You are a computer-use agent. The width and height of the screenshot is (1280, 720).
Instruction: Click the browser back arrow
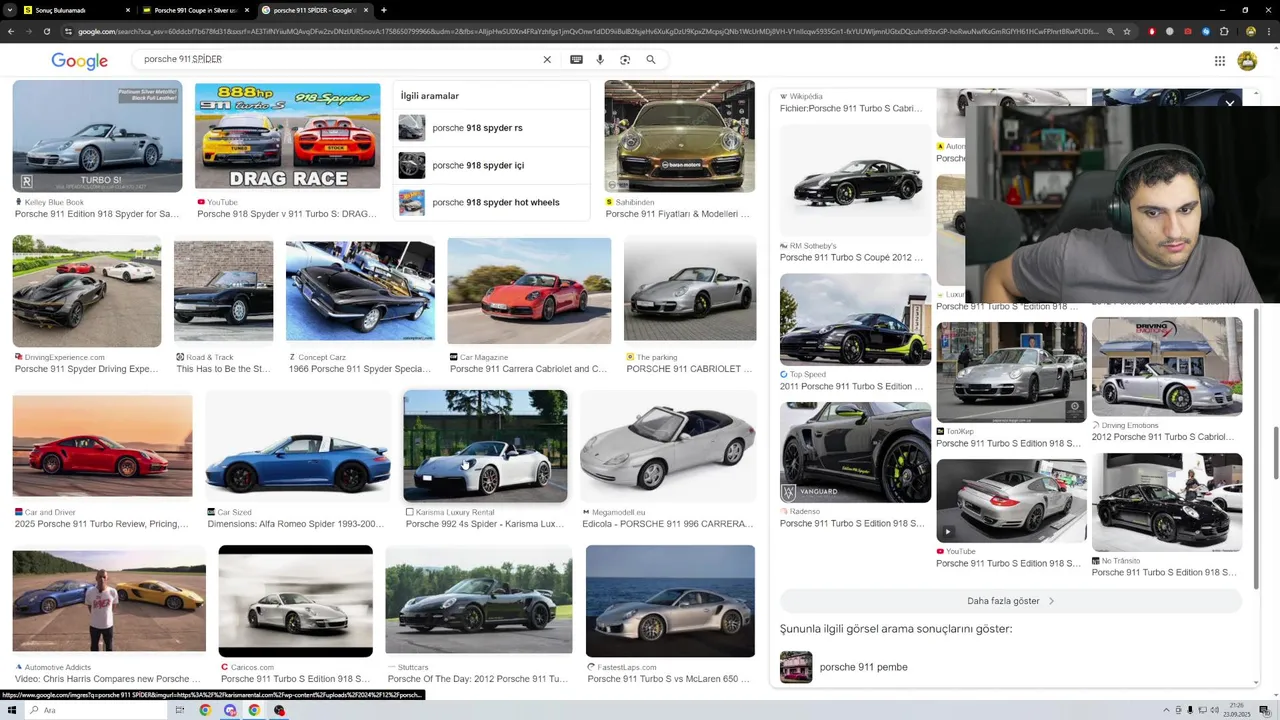(x=11, y=32)
